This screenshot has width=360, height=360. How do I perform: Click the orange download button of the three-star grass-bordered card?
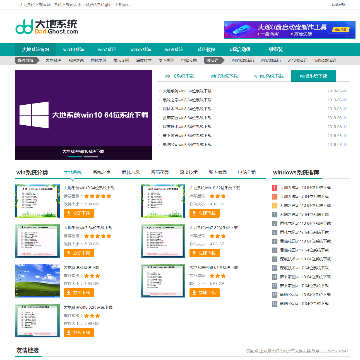(204, 213)
